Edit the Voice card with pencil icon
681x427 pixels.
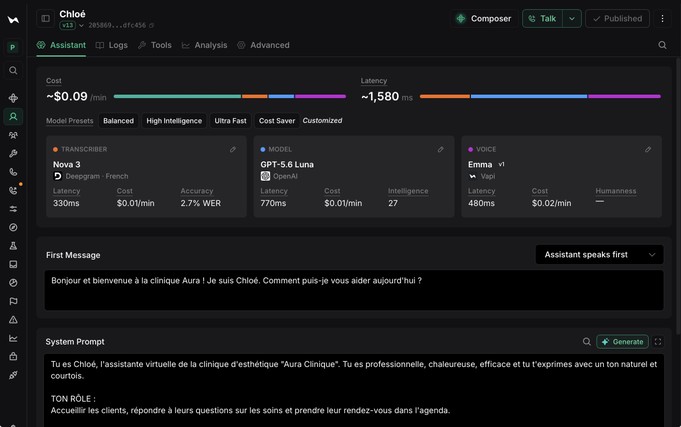(x=648, y=149)
